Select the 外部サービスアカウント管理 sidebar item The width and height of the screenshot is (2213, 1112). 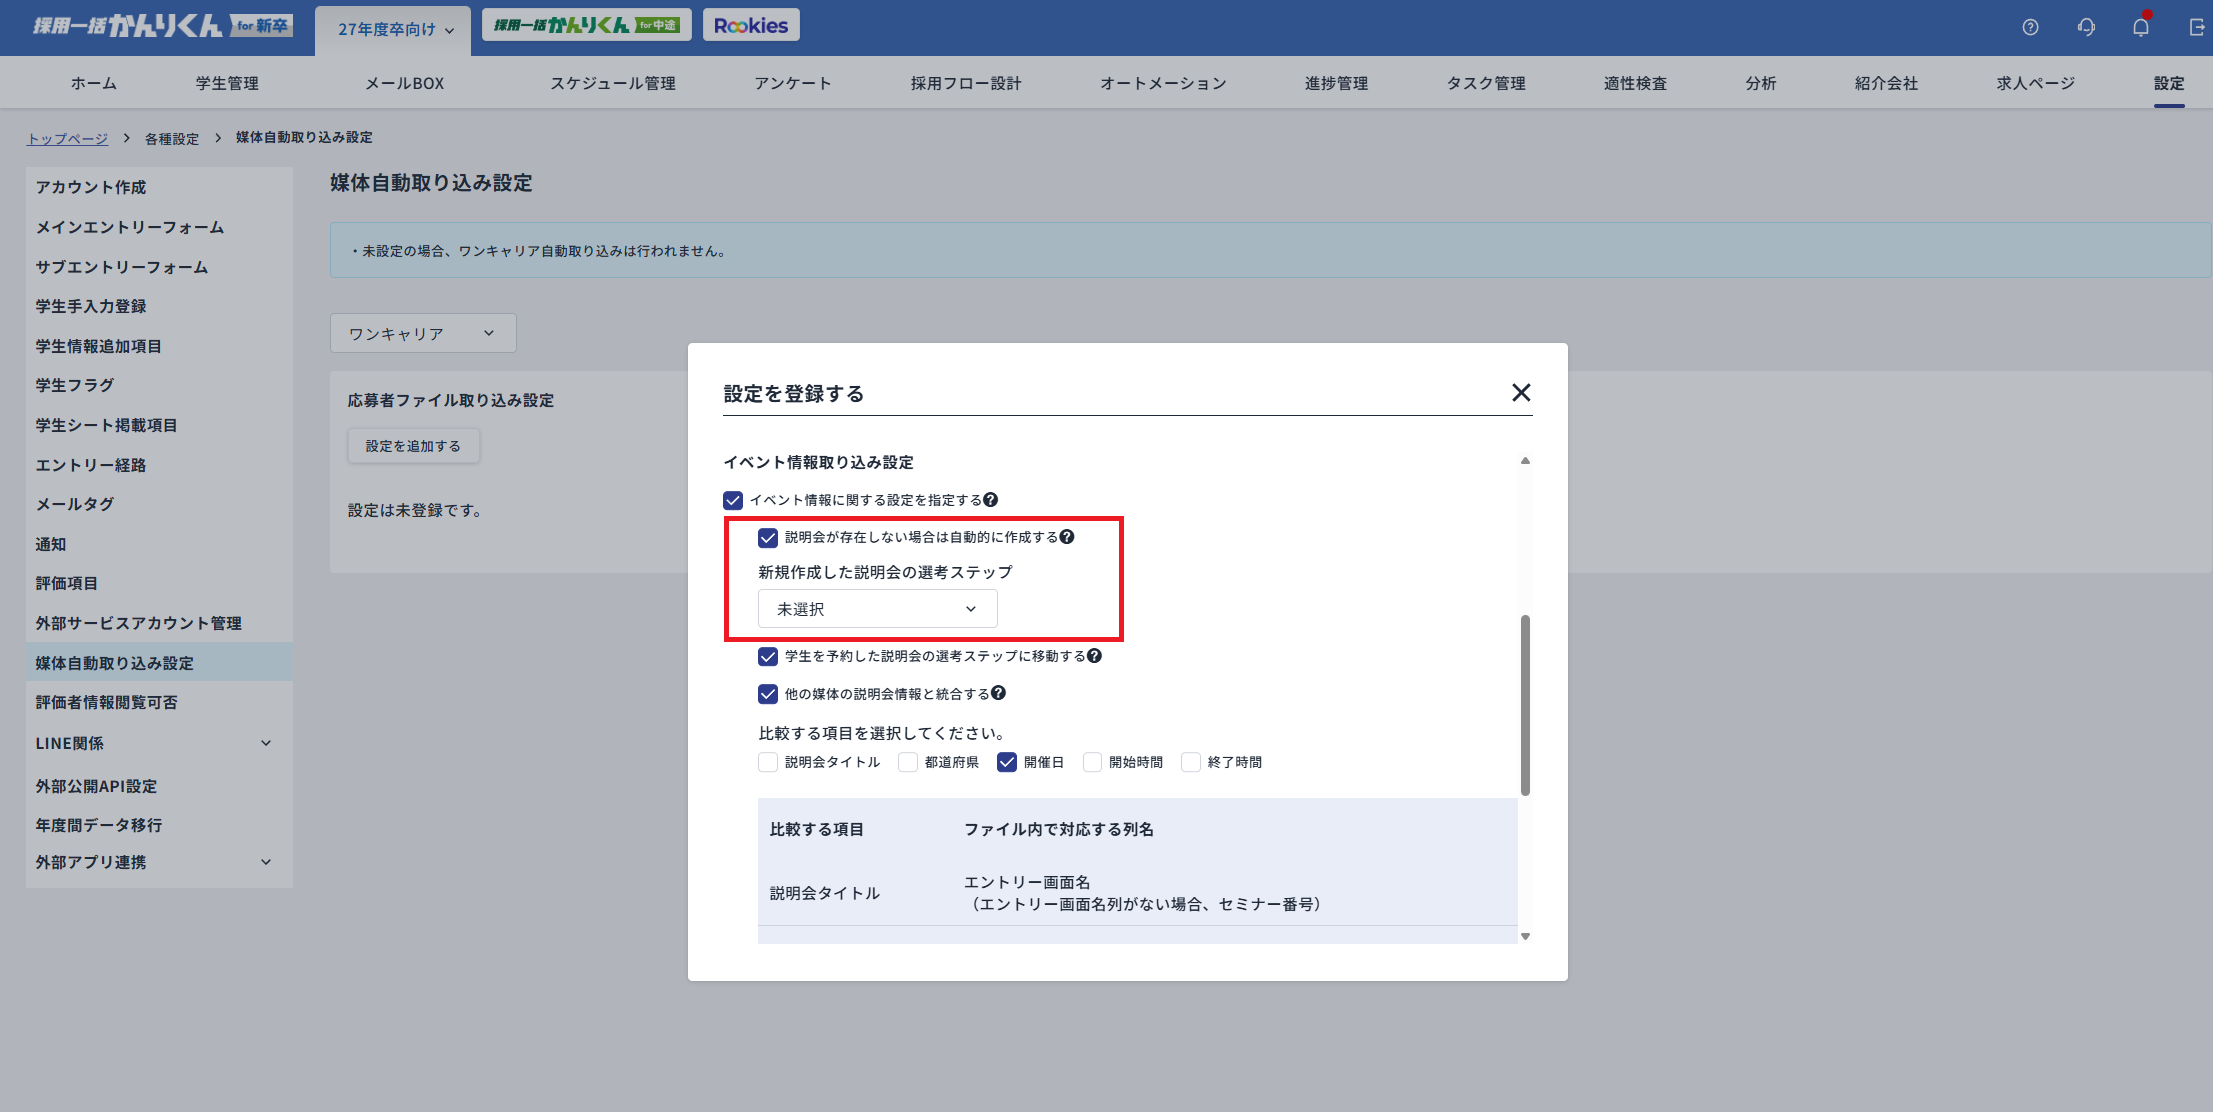click(139, 623)
